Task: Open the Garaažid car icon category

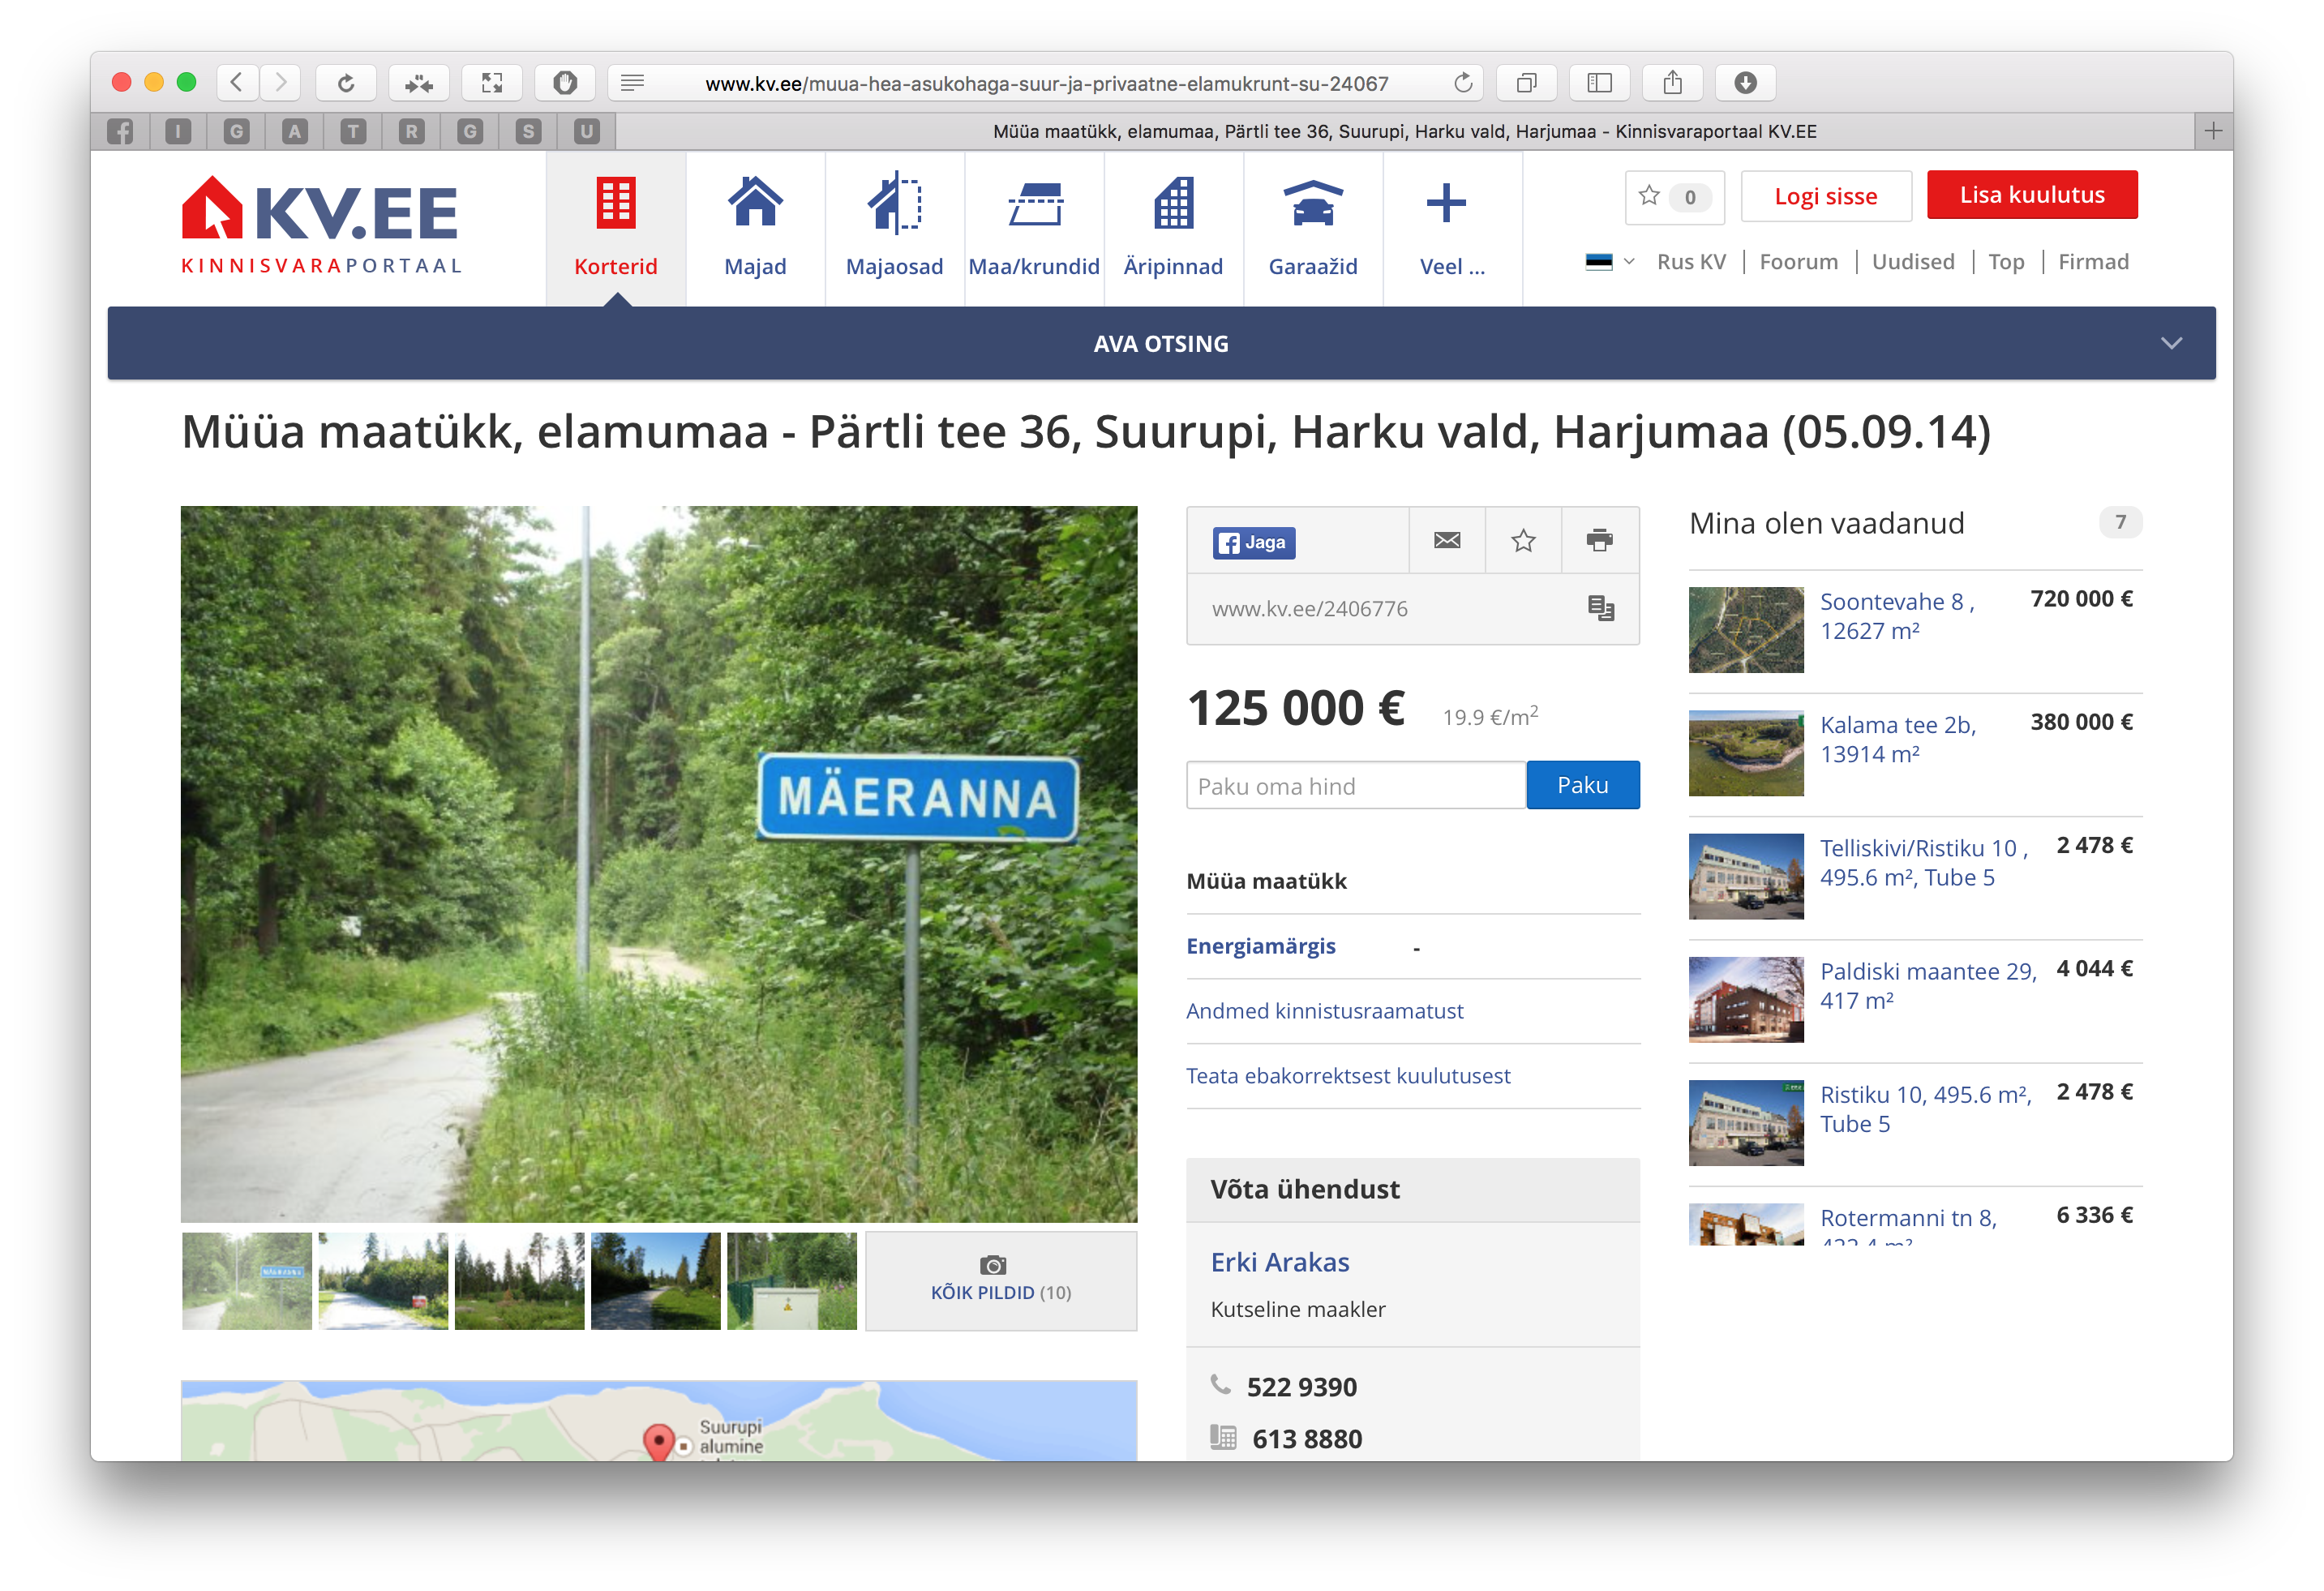Action: (x=1312, y=227)
